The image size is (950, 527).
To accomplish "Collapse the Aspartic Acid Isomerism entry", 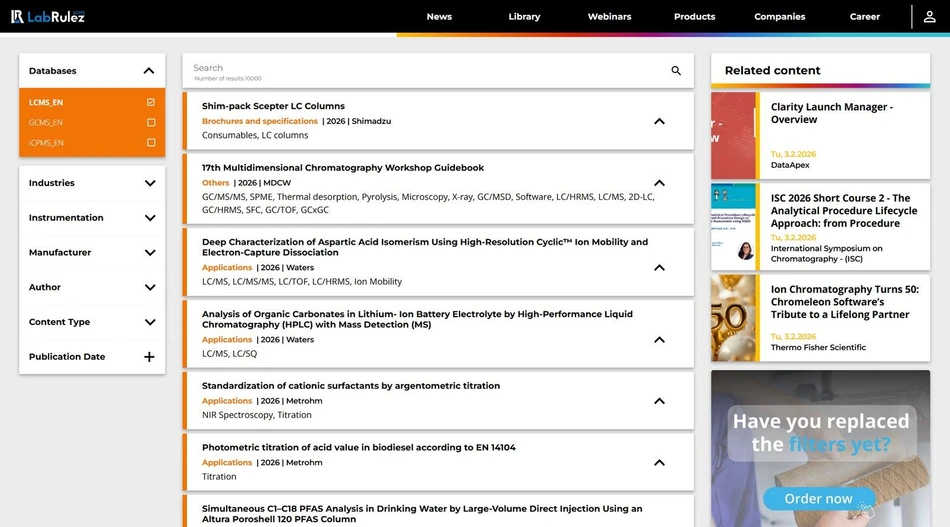I will (x=659, y=268).
